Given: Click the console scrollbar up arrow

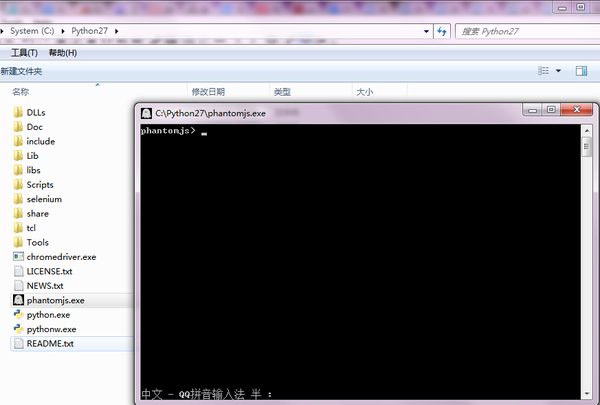Looking at the screenshot, I should click(x=587, y=131).
